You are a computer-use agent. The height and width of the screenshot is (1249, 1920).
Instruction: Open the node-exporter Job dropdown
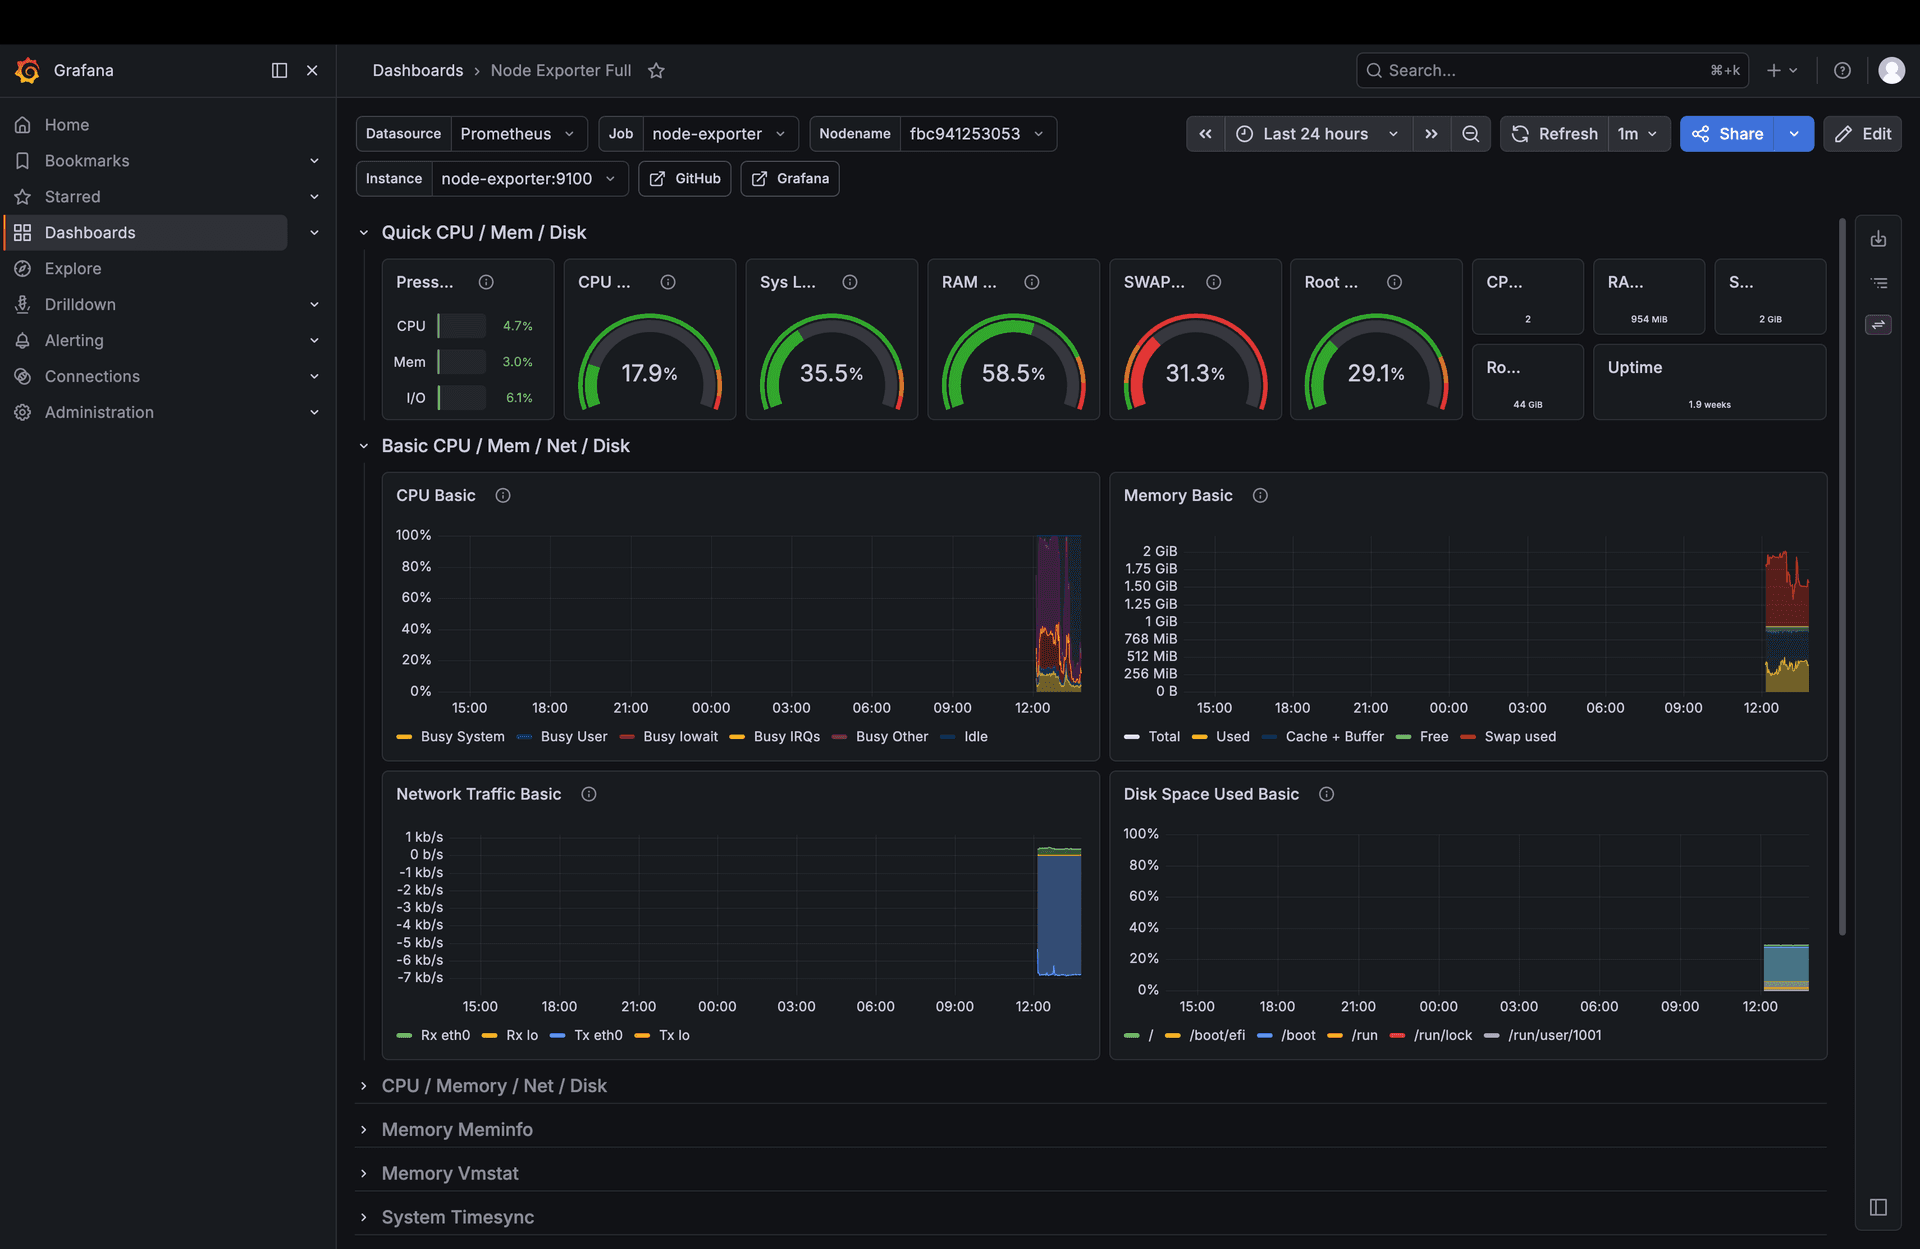720,134
